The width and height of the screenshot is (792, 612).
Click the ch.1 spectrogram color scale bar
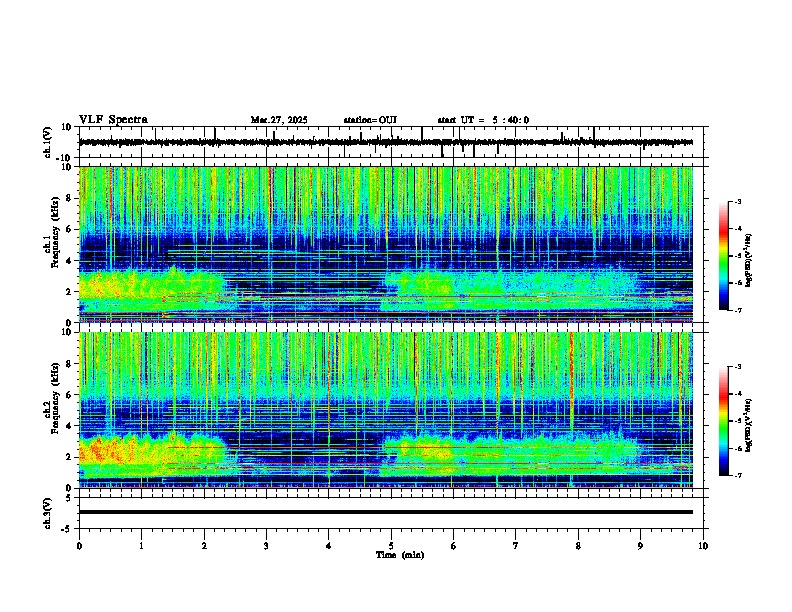[723, 256]
